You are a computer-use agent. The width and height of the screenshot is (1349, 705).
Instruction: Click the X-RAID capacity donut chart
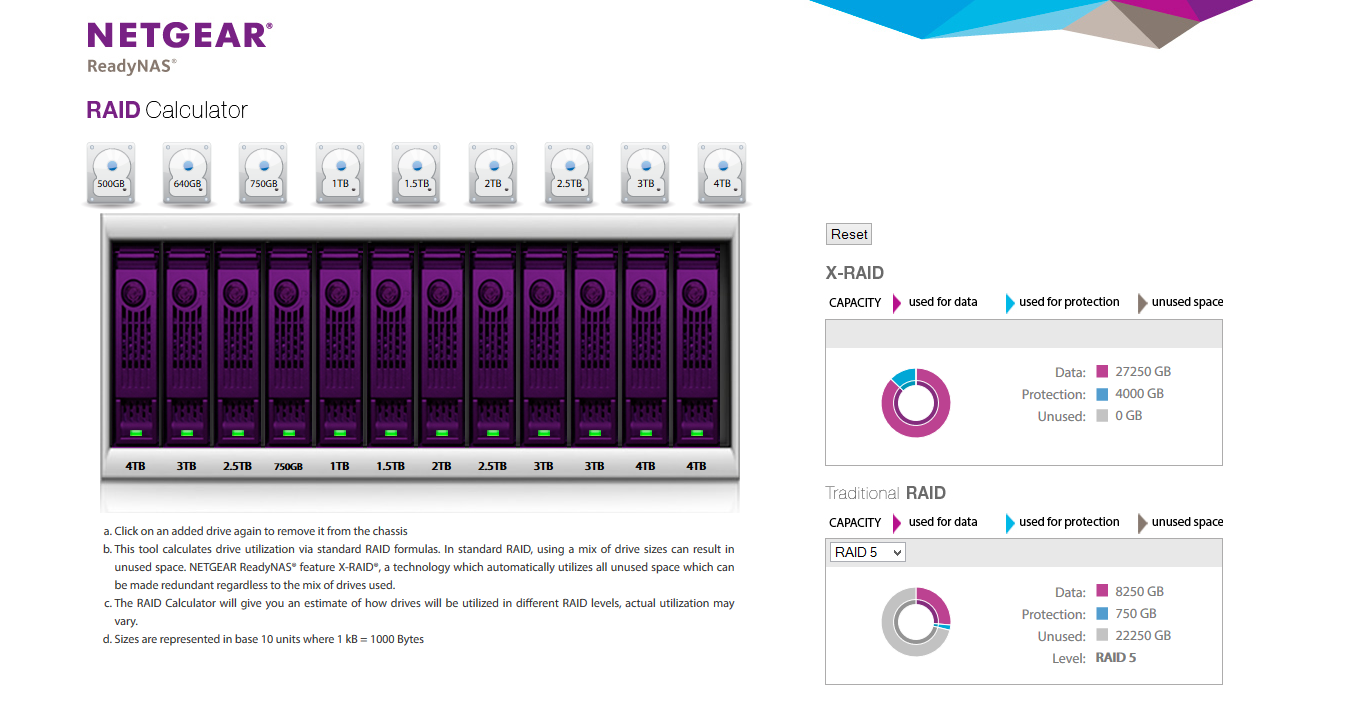tap(915, 403)
